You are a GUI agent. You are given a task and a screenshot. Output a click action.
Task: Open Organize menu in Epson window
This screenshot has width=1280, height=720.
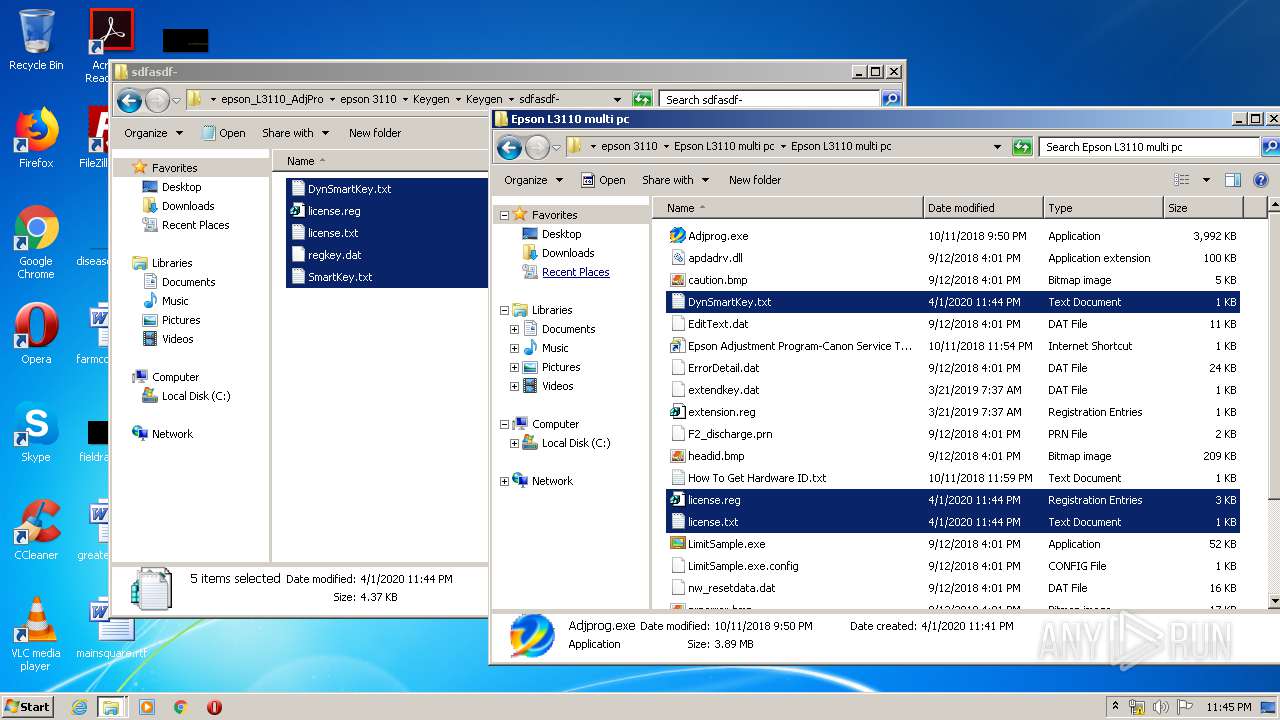coord(533,180)
